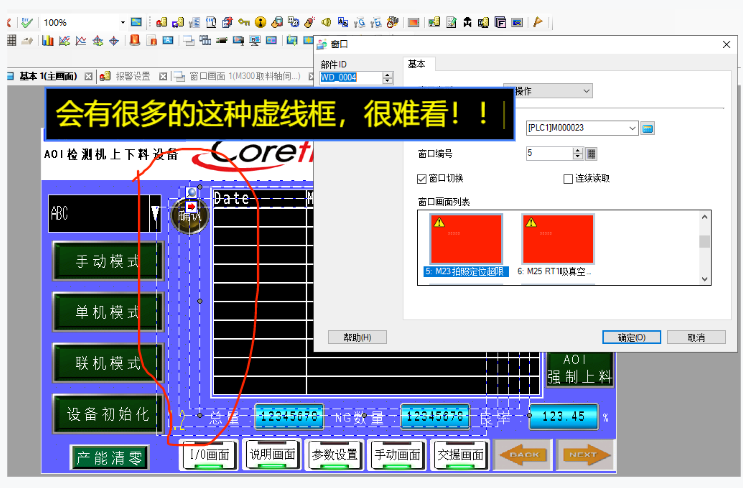Click the address browse icon beside PLC1 field
The image size is (743, 488).
(647, 128)
